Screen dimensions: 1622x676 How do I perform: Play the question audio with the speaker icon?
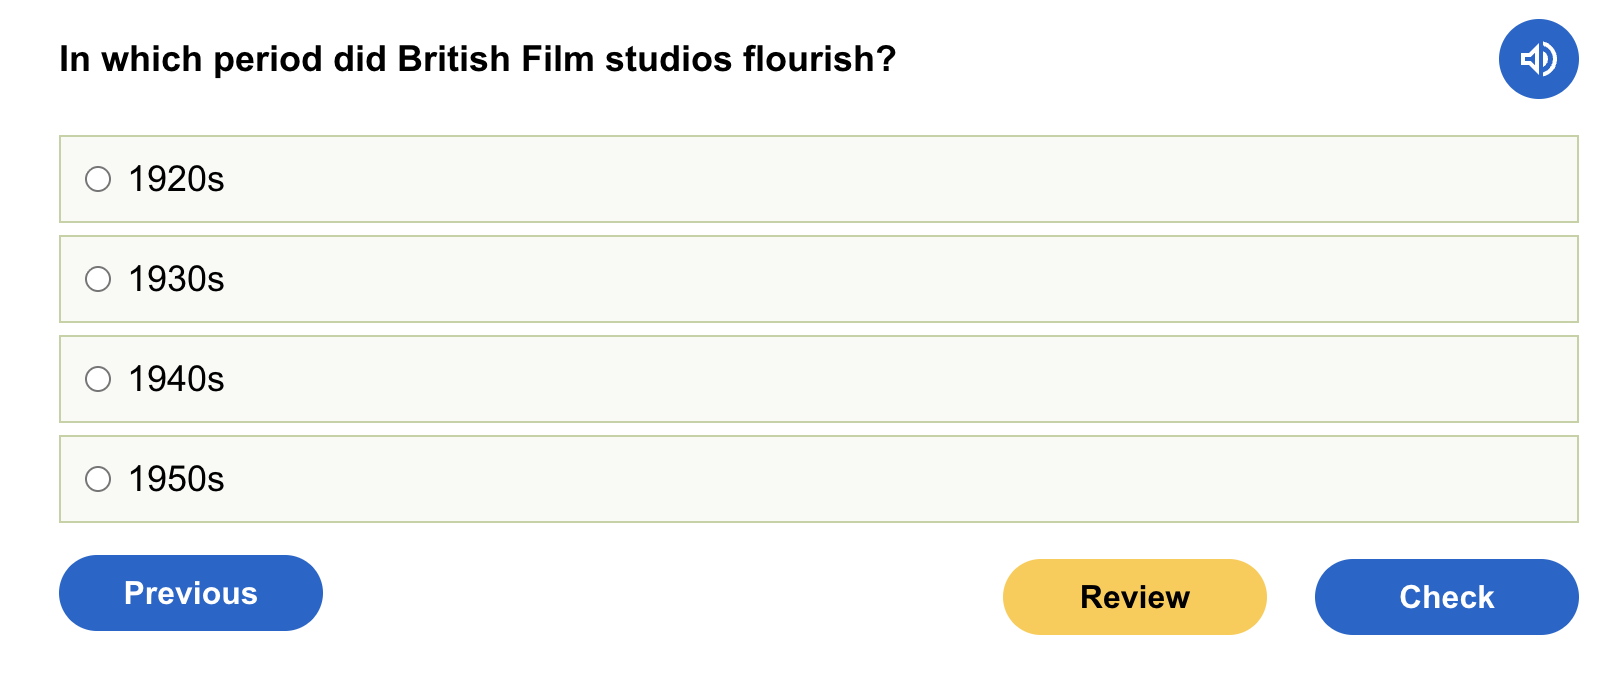pos(1538,59)
